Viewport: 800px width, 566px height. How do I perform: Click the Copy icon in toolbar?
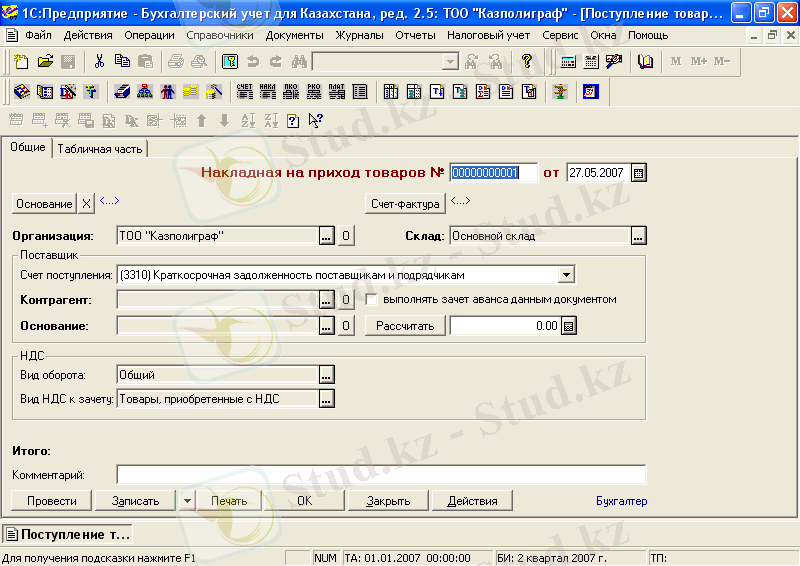[121, 61]
